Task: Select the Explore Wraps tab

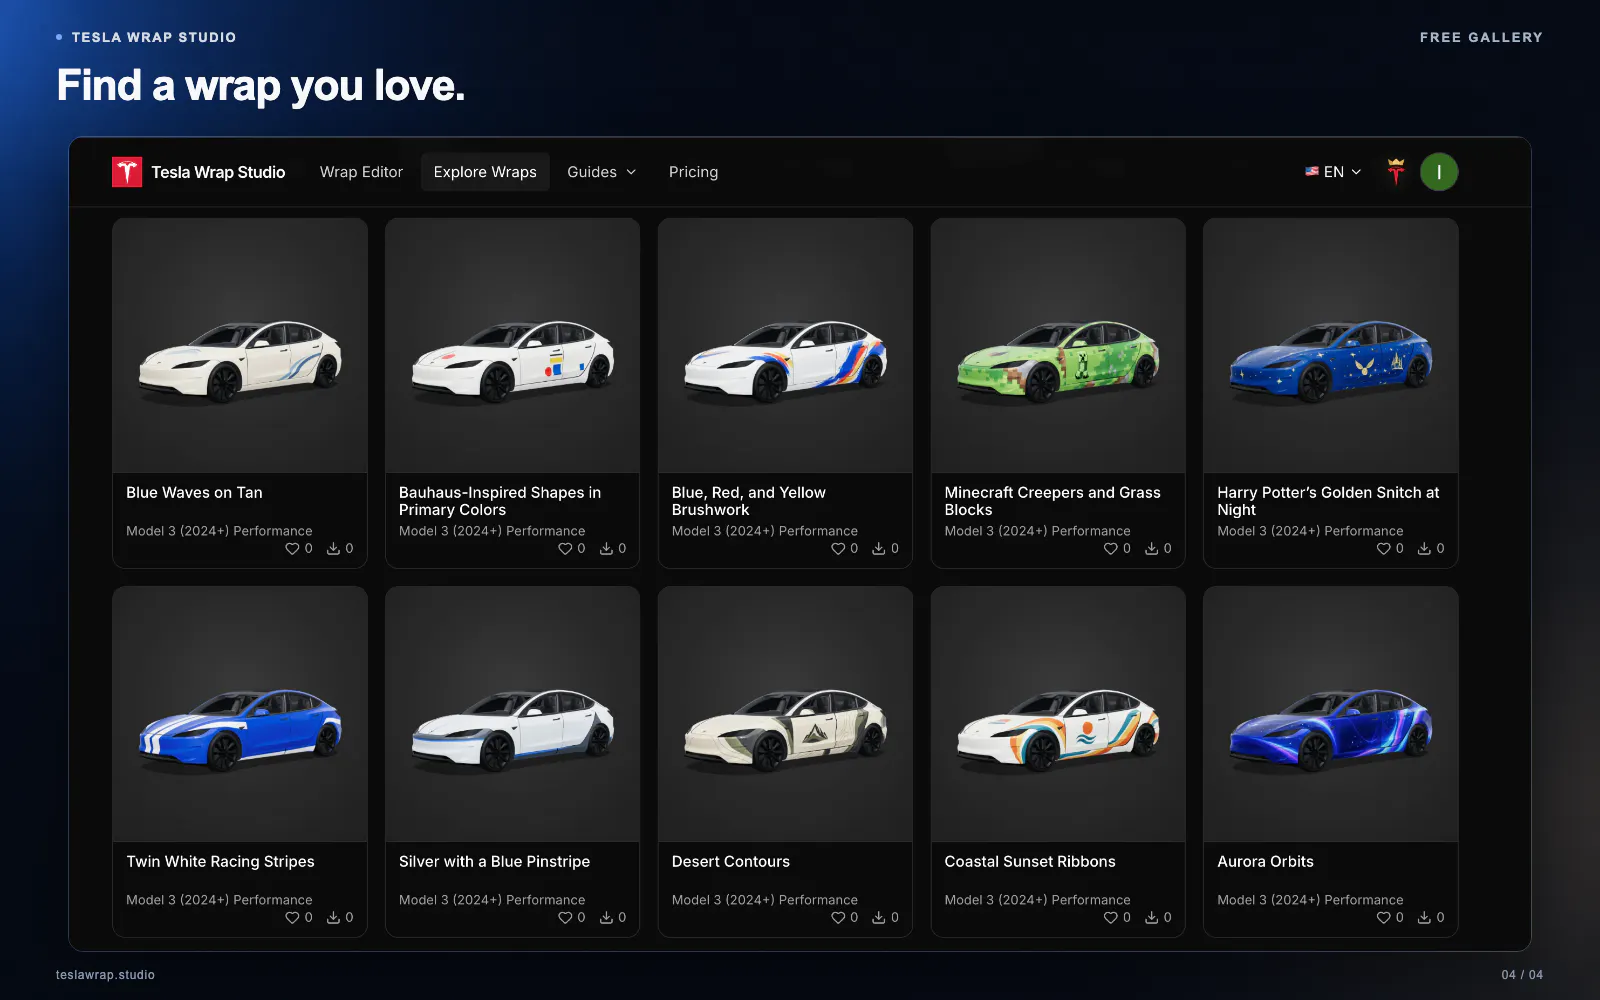Action: point(485,172)
